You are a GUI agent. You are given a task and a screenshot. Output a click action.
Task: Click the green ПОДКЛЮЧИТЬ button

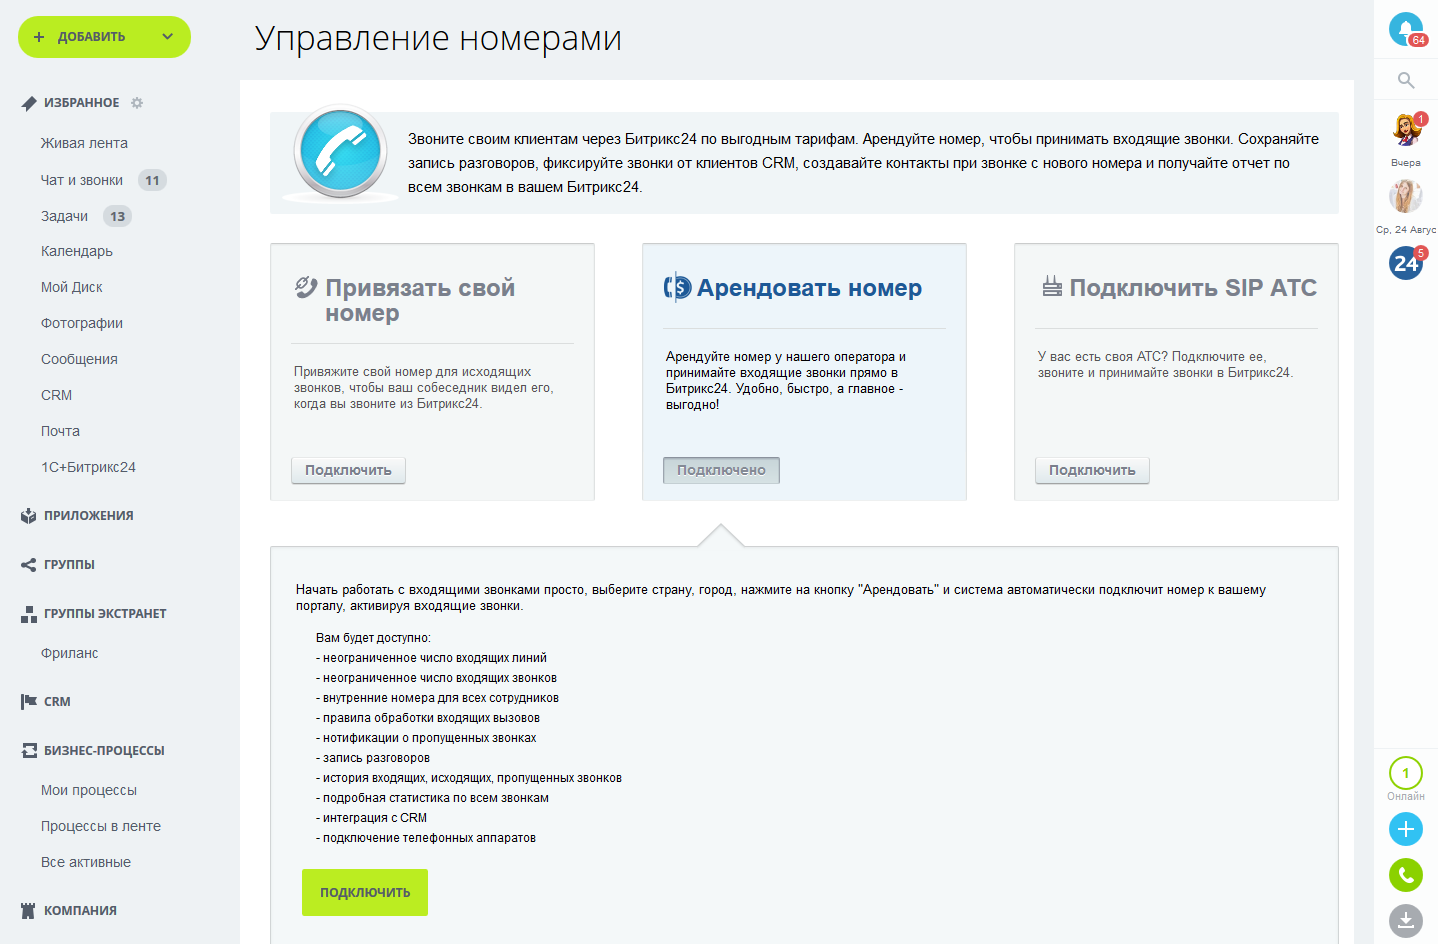[365, 892]
